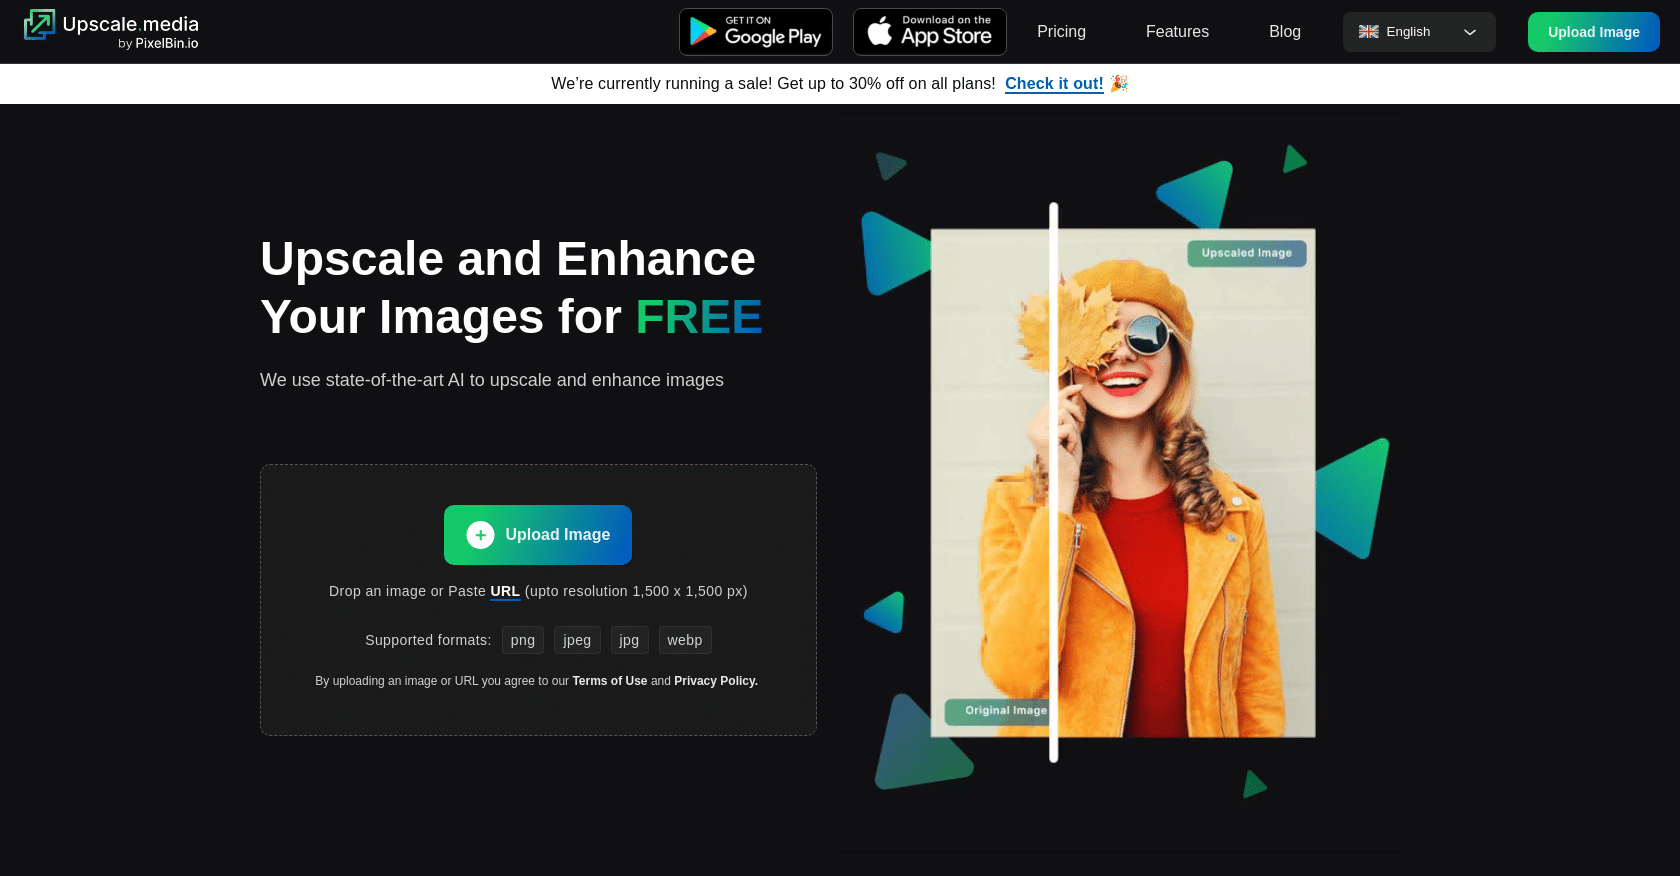The width and height of the screenshot is (1680, 876).
Task: Click the Original Image label tag
Action: tap(998, 711)
